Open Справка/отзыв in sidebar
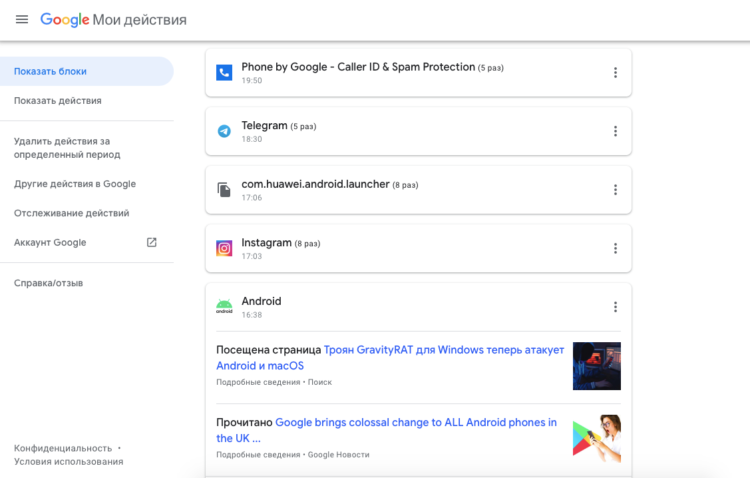Image resolution: width=750 pixels, height=478 pixels. [x=48, y=283]
